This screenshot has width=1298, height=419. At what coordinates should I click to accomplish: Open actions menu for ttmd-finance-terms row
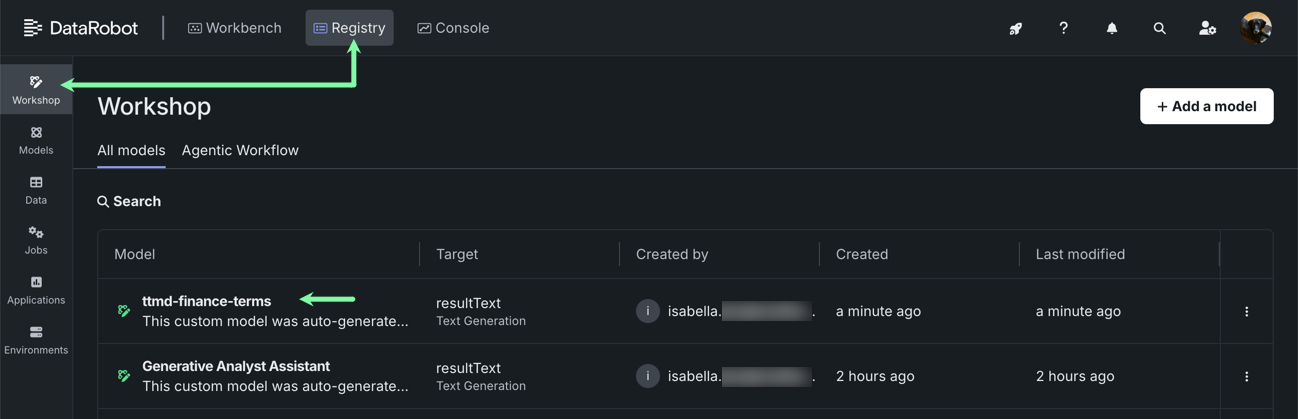[1246, 312]
